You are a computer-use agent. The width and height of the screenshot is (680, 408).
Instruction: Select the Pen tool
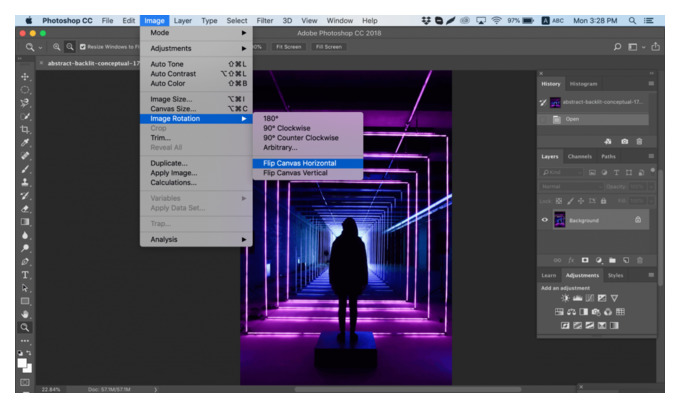25,261
